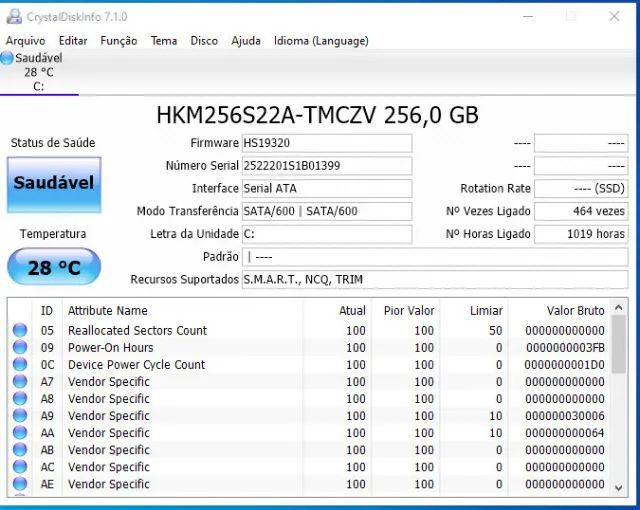The height and width of the screenshot is (510, 640).
Task: Click status orb for Power-On Hours row
Action: tap(20, 347)
